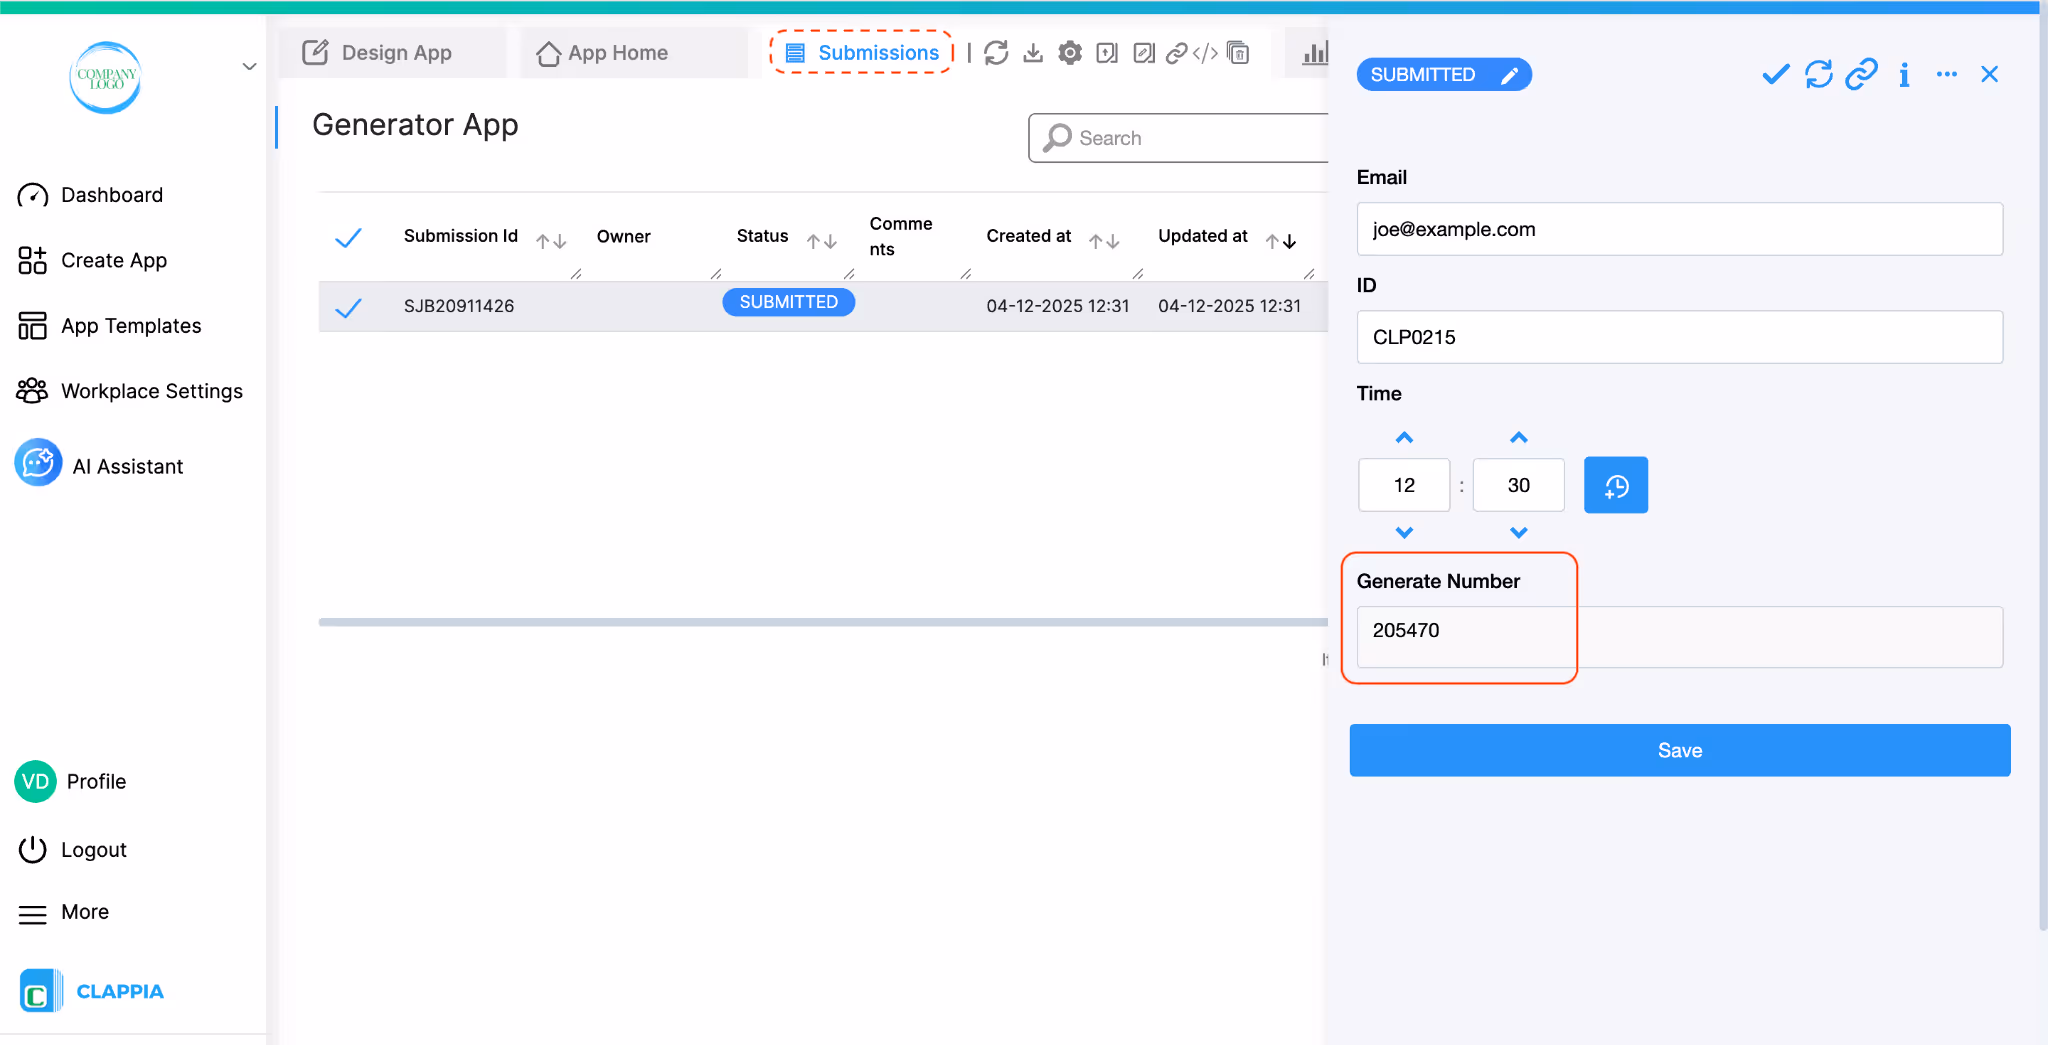Click the bulk delete trash icon
The width and height of the screenshot is (2048, 1045).
tap(1238, 53)
